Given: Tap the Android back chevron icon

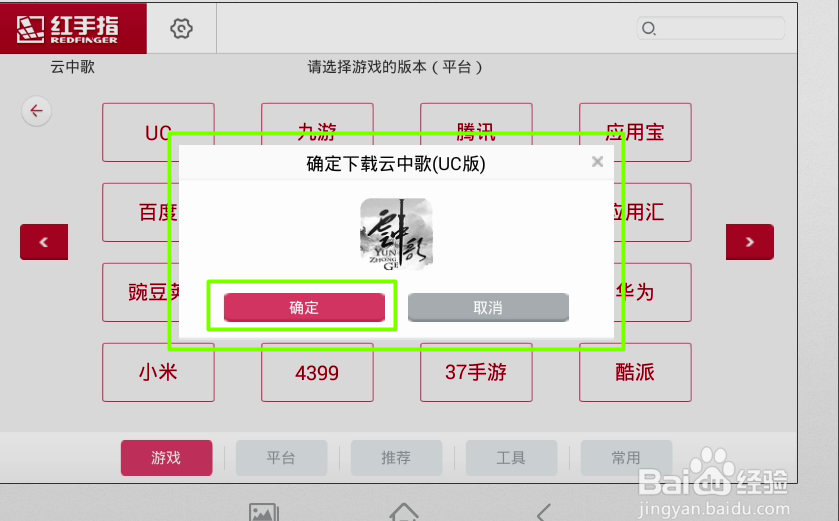Looking at the screenshot, I should tap(544, 512).
